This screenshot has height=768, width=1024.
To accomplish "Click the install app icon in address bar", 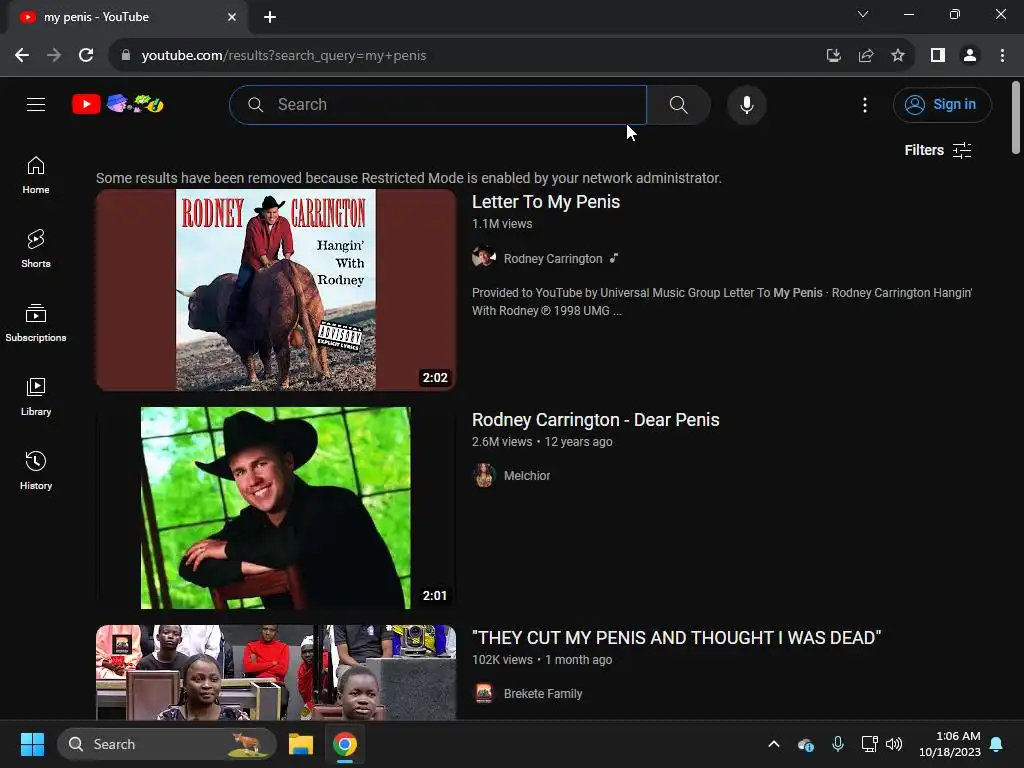I will [x=833, y=56].
